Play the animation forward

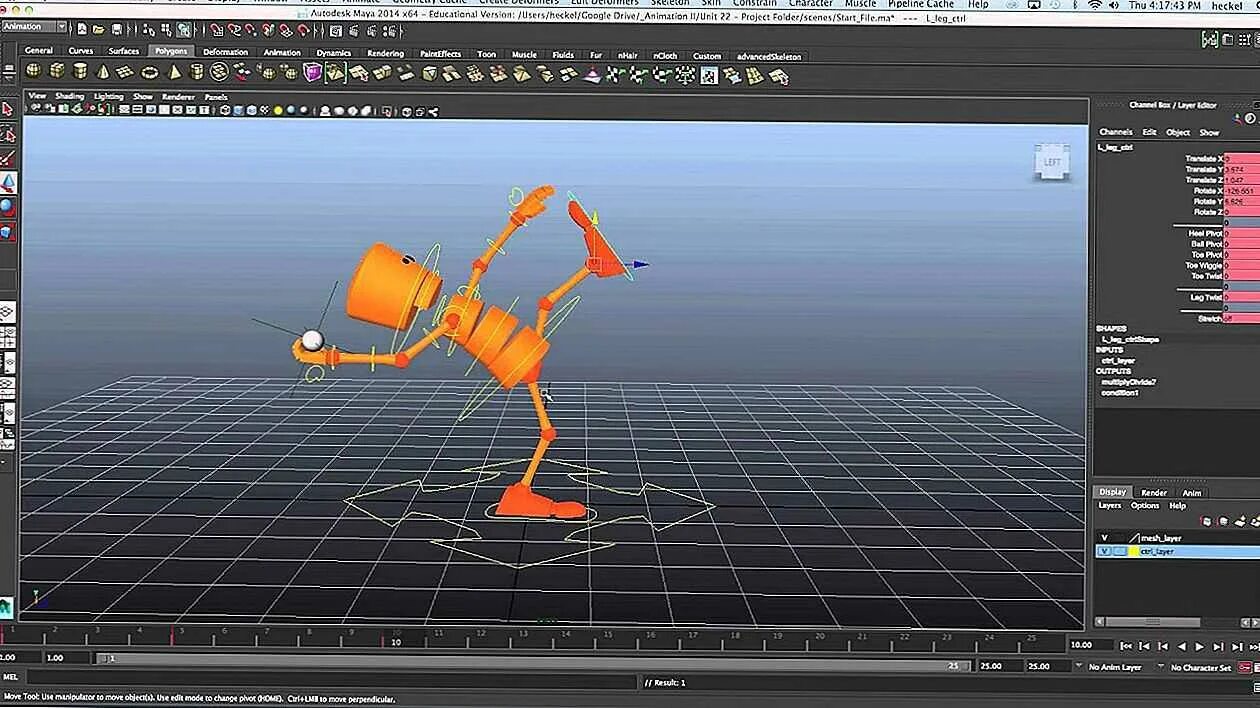(x=1200, y=647)
